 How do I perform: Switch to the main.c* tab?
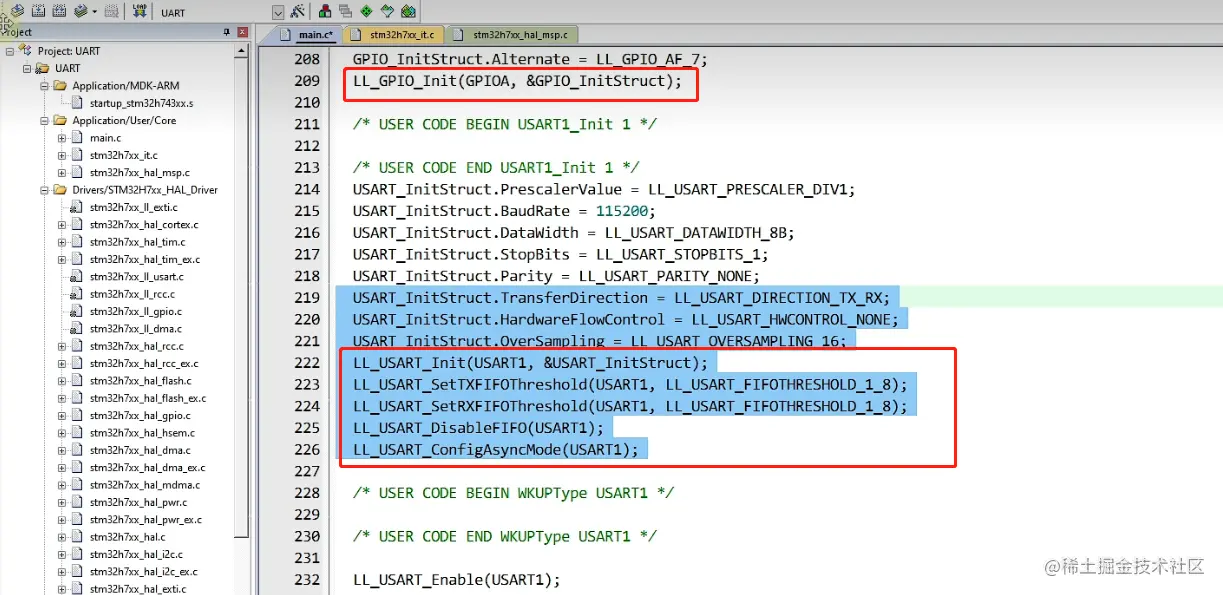[311, 35]
